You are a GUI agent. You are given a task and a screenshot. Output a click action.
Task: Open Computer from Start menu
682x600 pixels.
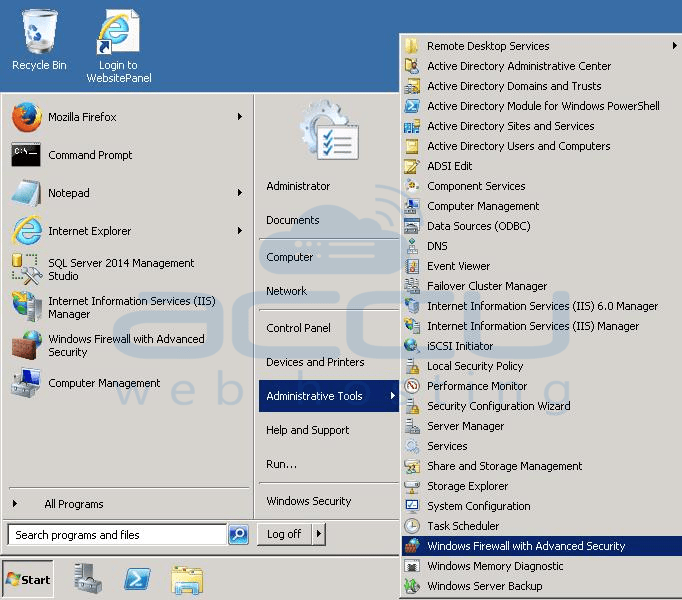290,257
